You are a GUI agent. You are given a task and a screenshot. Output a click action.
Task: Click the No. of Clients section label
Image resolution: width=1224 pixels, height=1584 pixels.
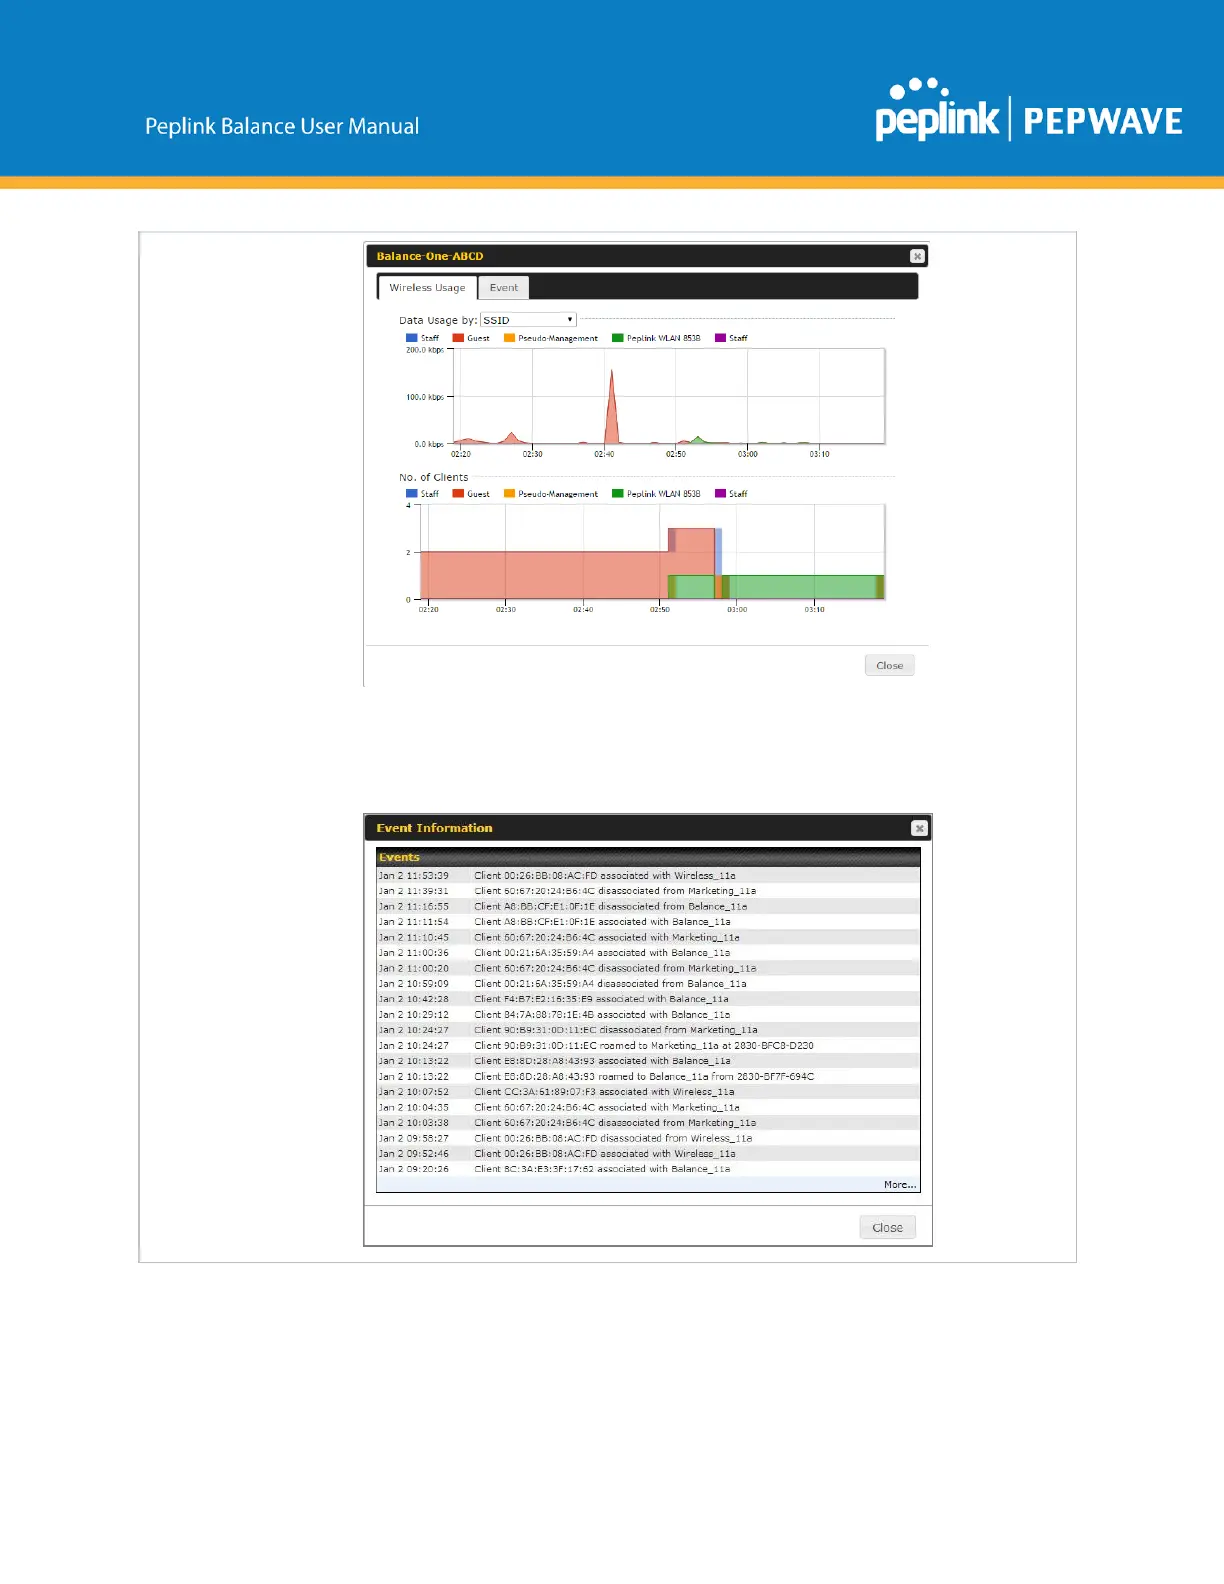433,477
